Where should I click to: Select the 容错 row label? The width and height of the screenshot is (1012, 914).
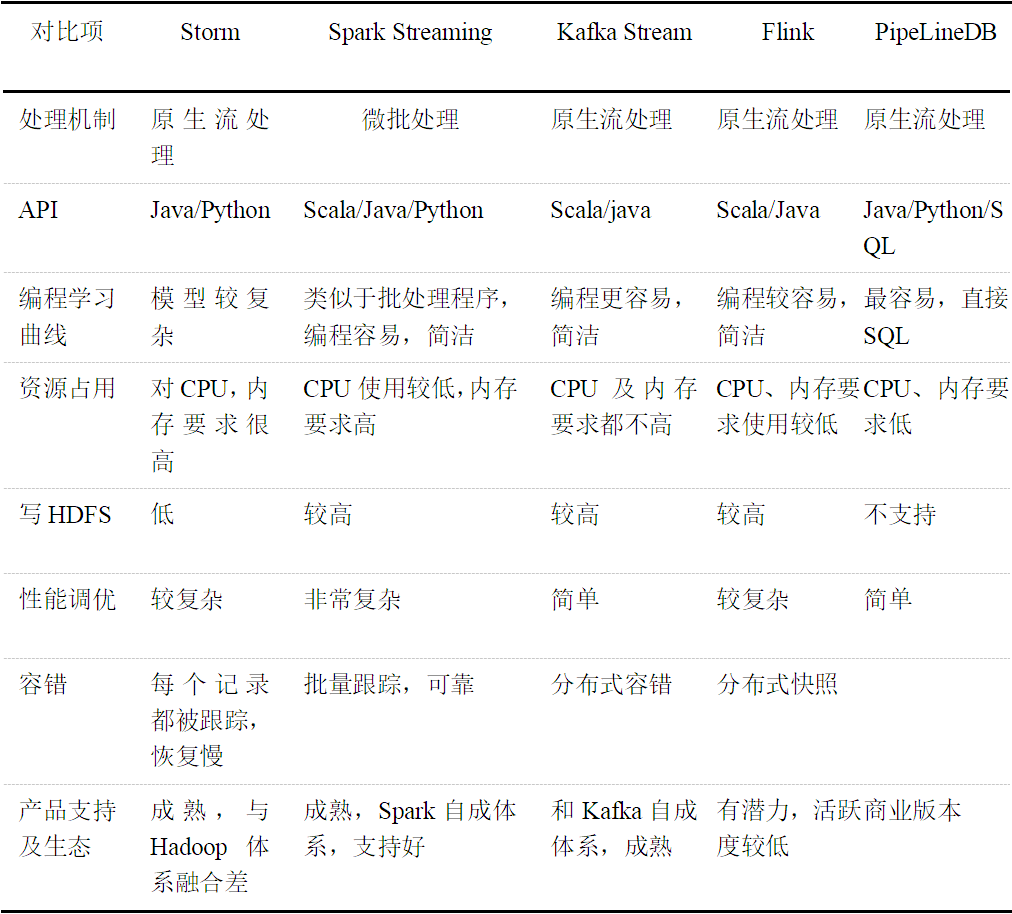(x=43, y=685)
